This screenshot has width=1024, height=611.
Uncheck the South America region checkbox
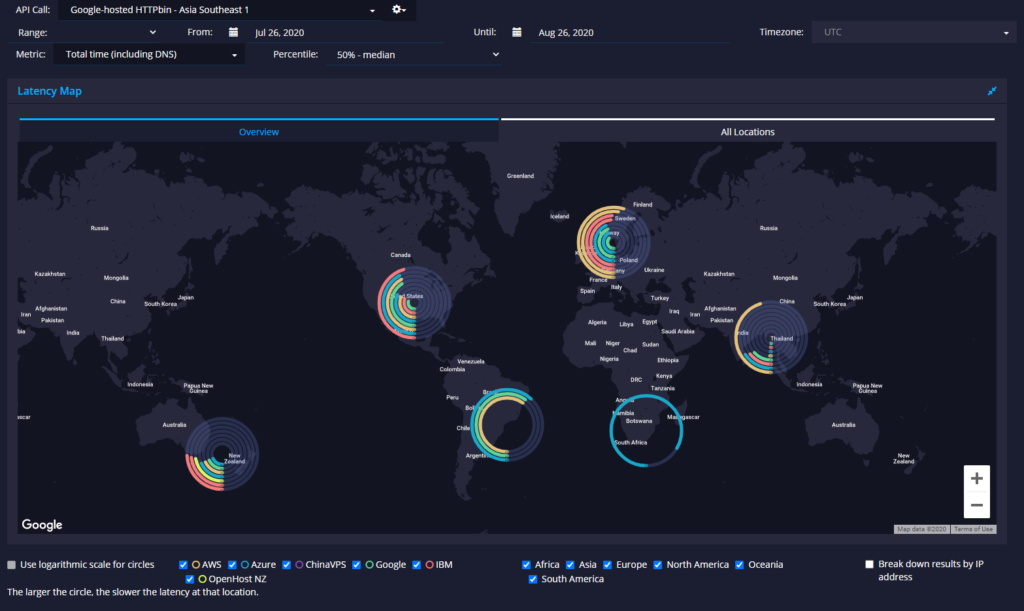(x=533, y=579)
